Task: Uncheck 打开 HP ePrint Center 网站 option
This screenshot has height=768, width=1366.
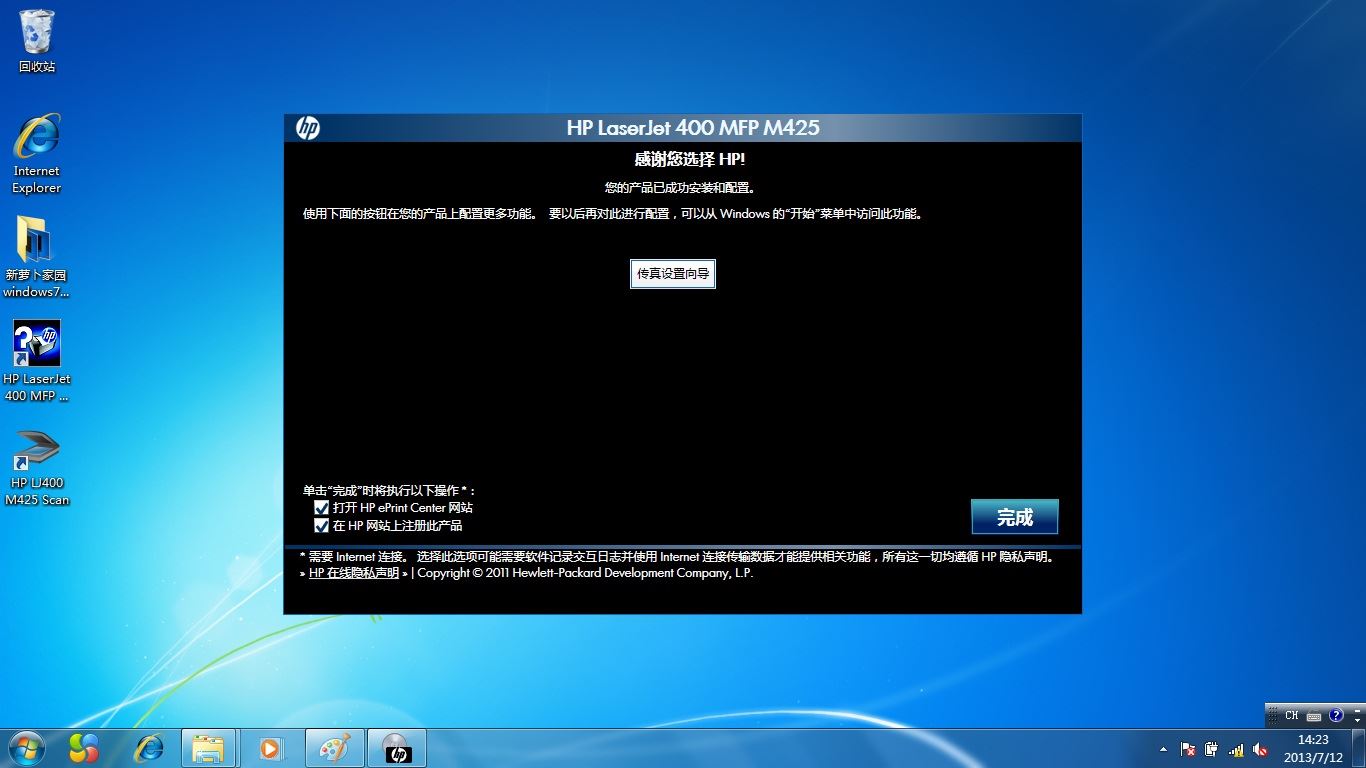Action: click(x=322, y=508)
